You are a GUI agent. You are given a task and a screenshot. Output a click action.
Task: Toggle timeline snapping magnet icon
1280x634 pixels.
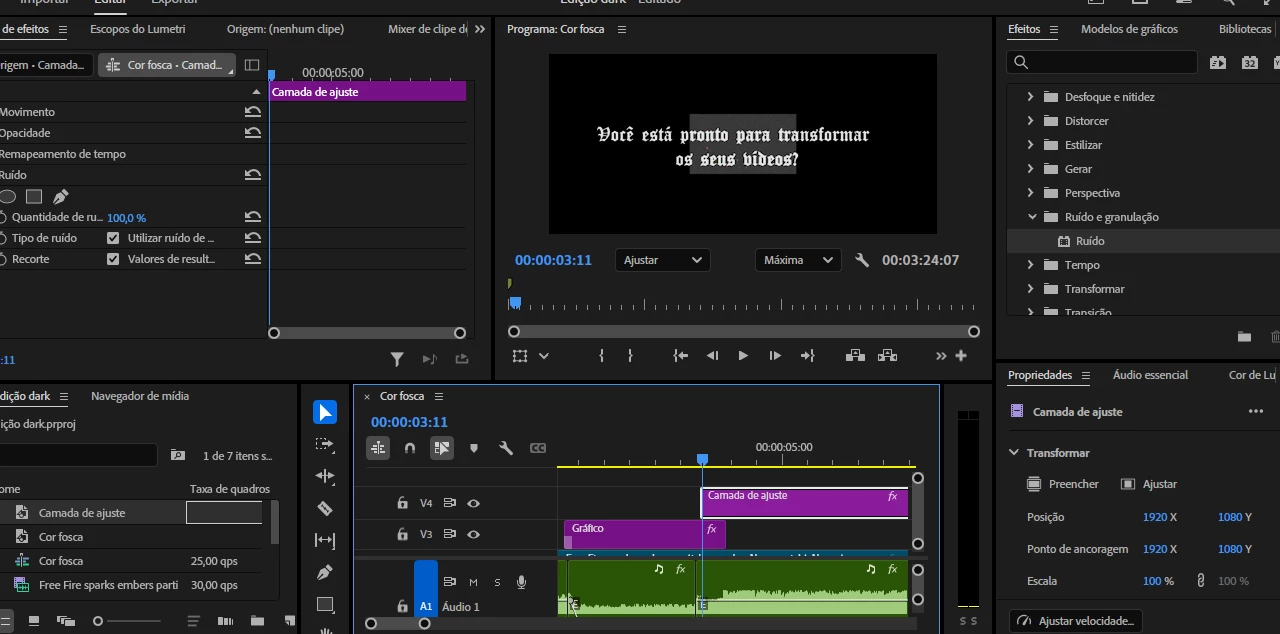click(410, 448)
